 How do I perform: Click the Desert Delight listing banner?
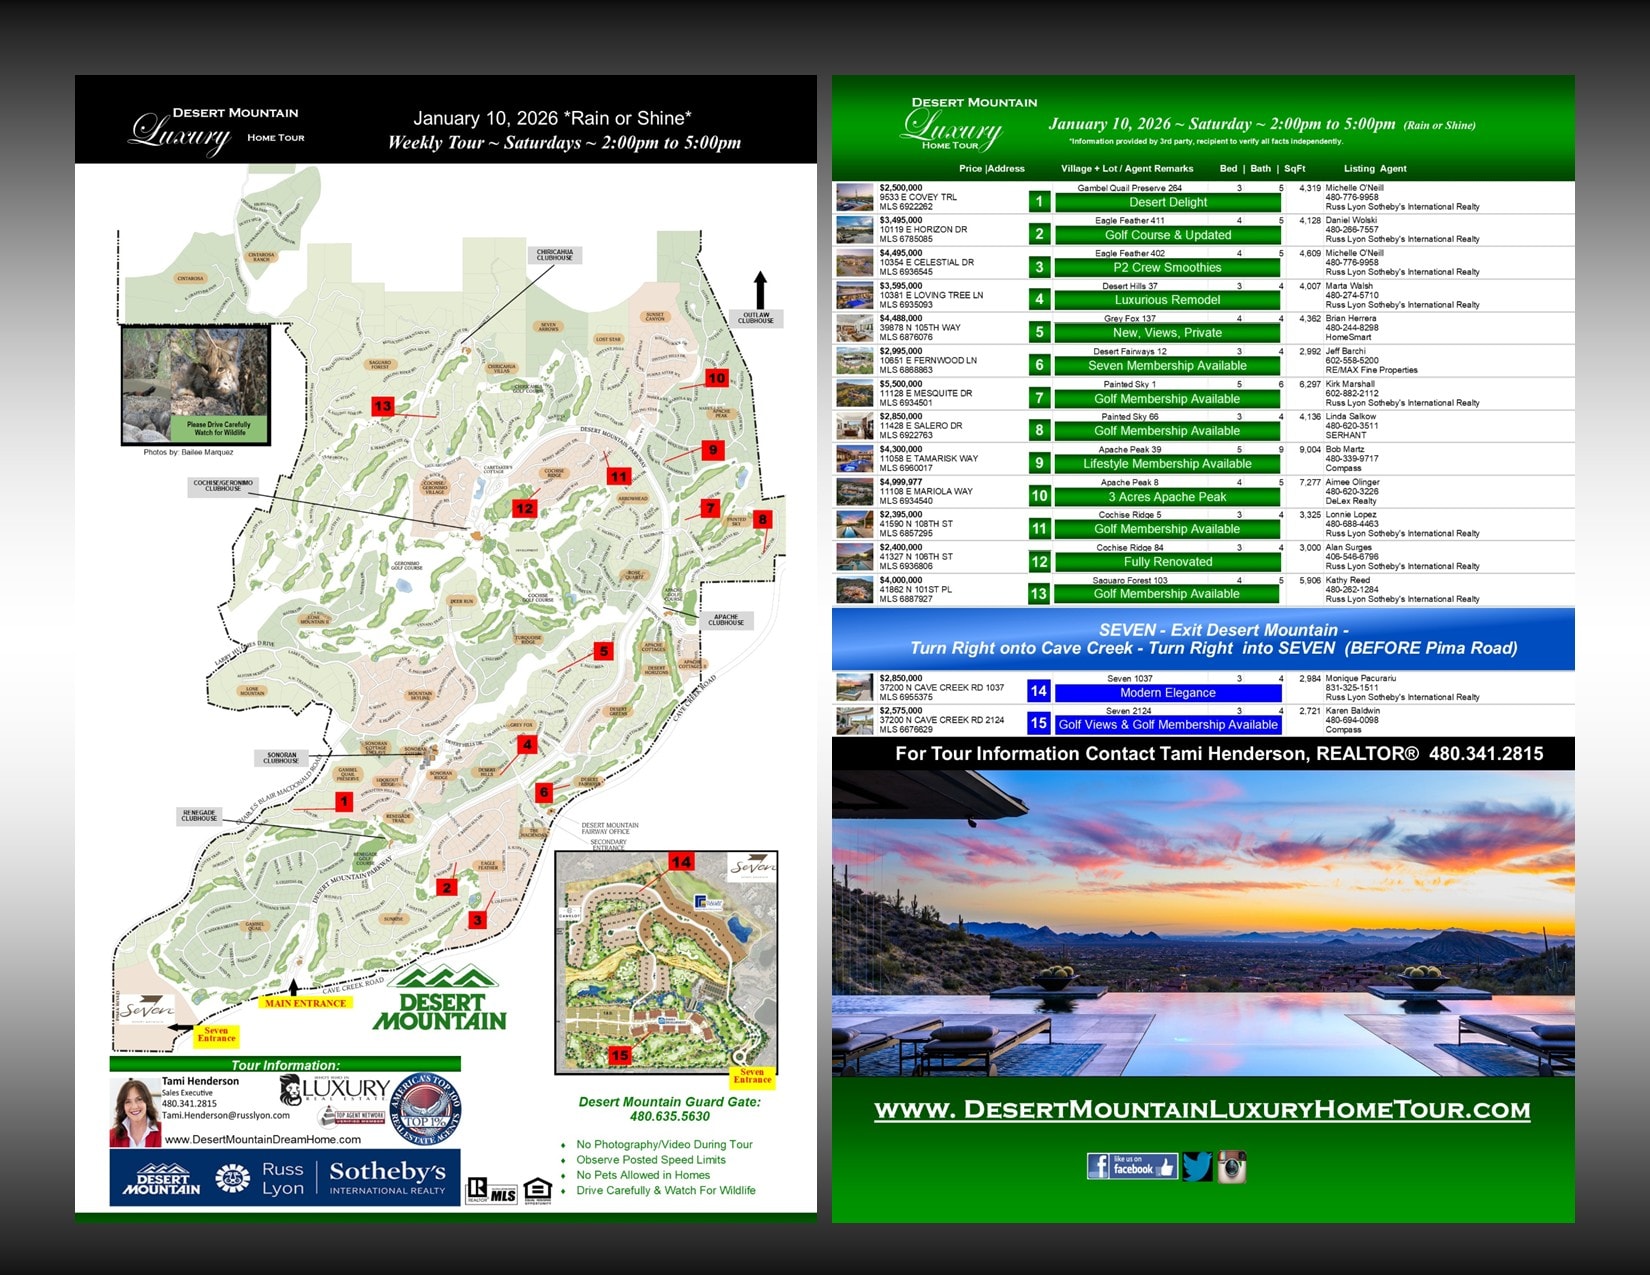tap(1167, 202)
